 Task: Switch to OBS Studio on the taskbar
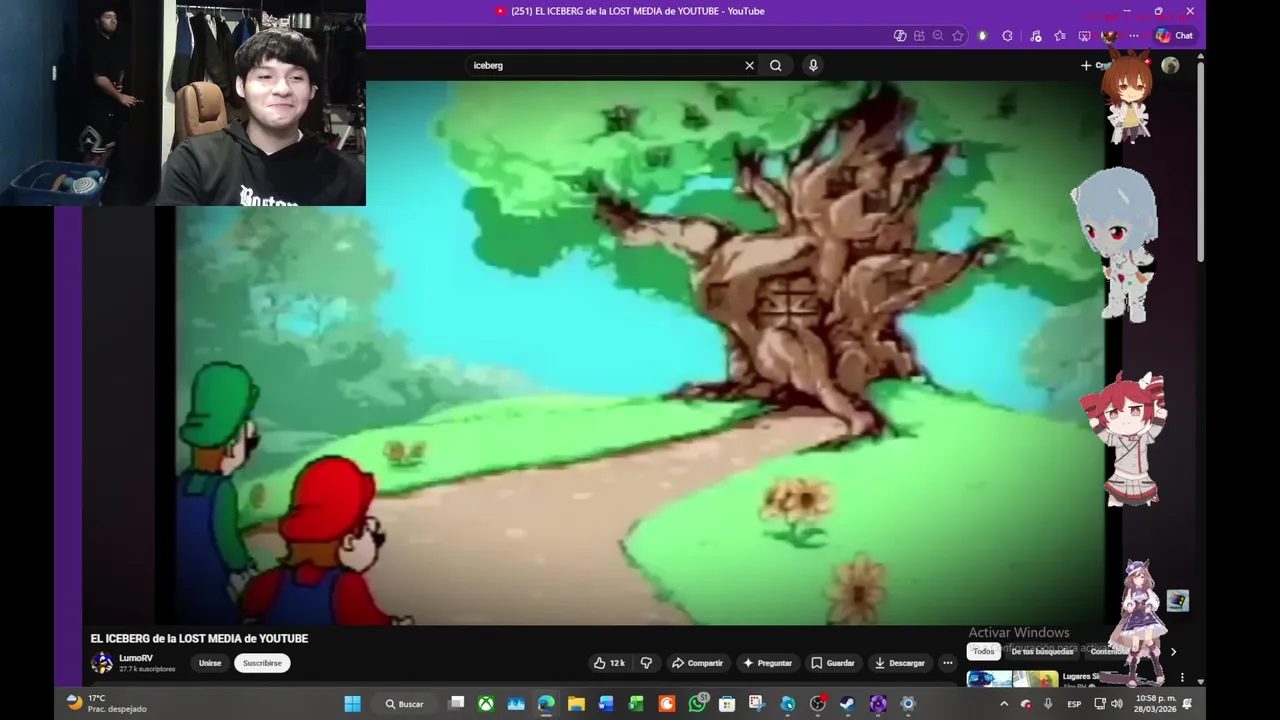(817, 704)
